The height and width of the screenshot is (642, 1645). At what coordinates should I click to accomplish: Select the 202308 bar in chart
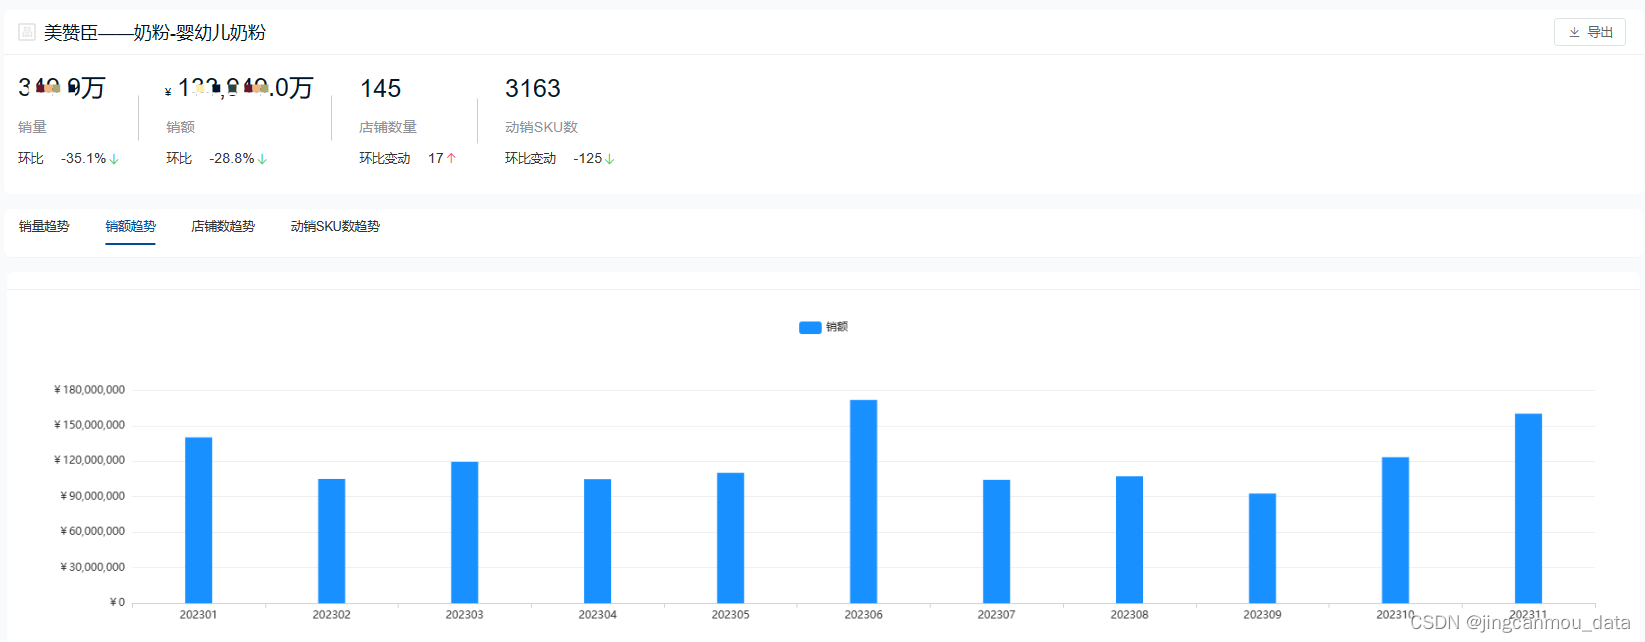click(1129, 539)
